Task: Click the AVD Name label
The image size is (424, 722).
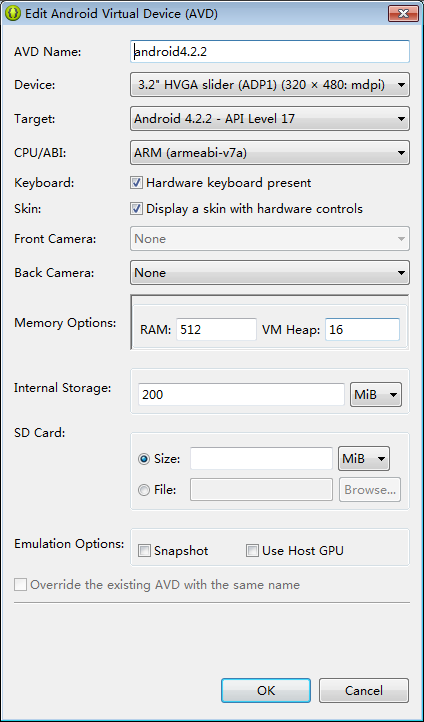Action: click(x=47, y=52)
